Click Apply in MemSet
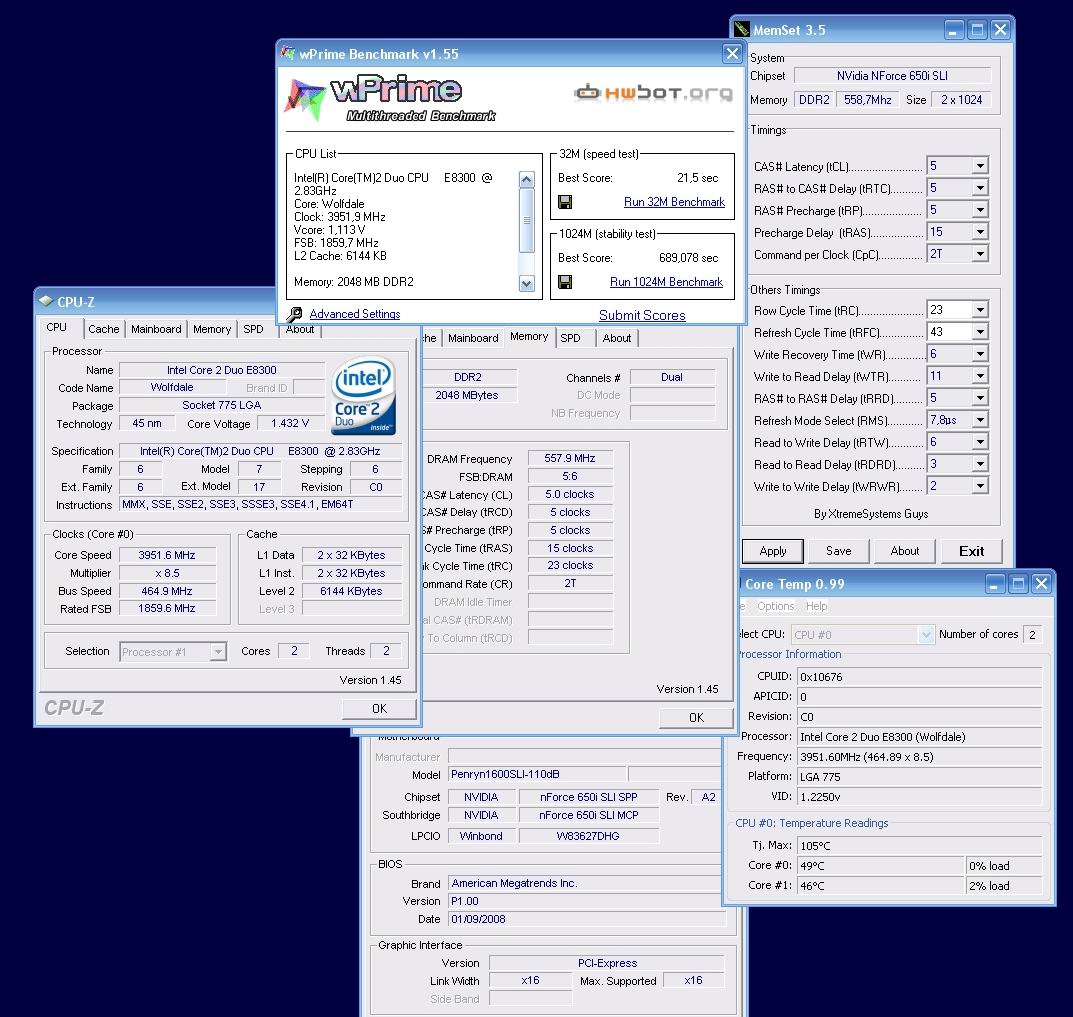1073x1017 pixels. 773,551
